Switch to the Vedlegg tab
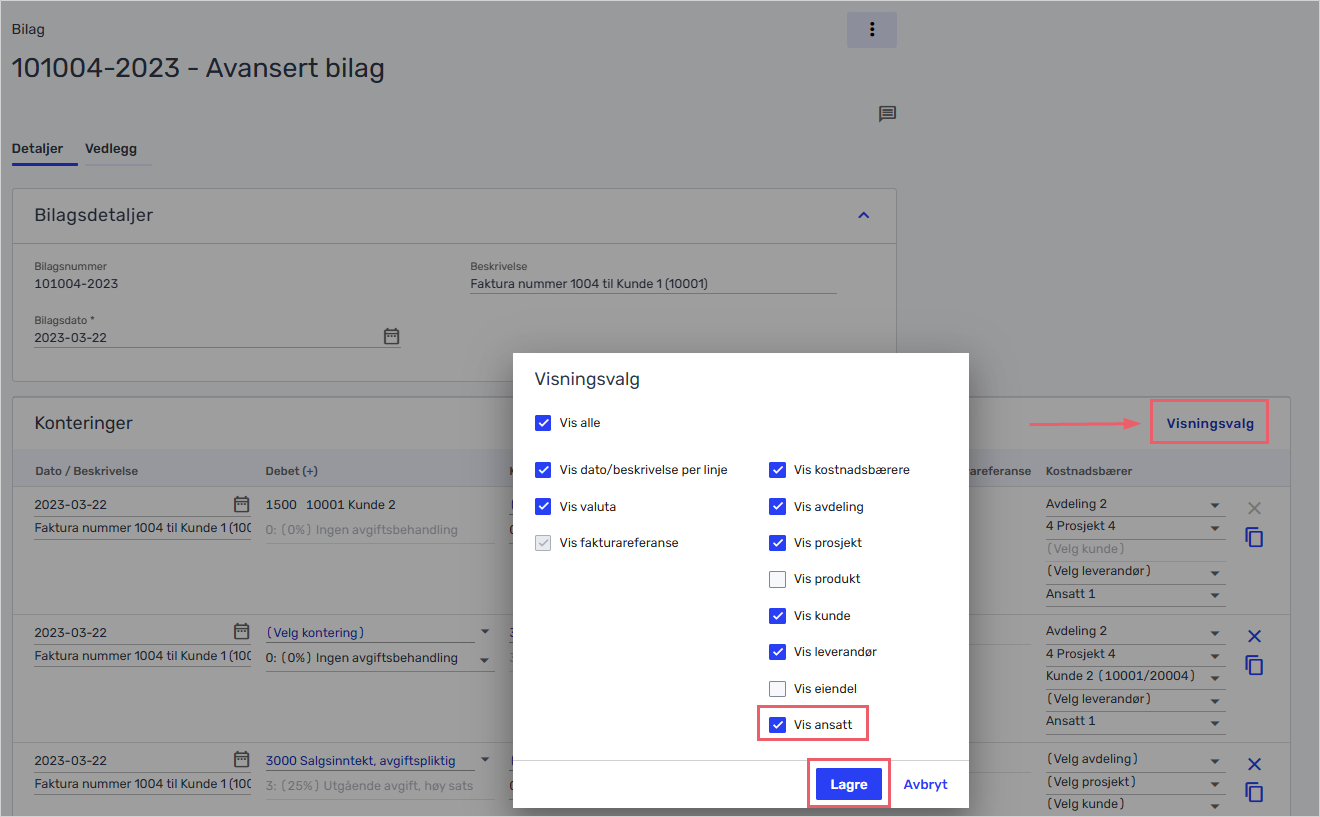 click(x=110, y=149)
